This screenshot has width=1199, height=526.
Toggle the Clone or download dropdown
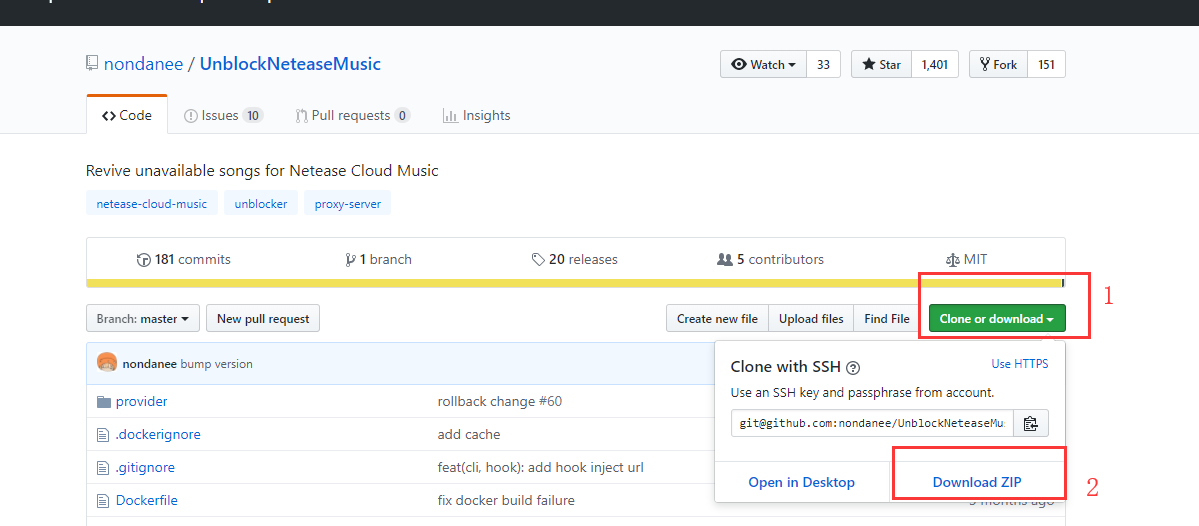coord(996,319)
